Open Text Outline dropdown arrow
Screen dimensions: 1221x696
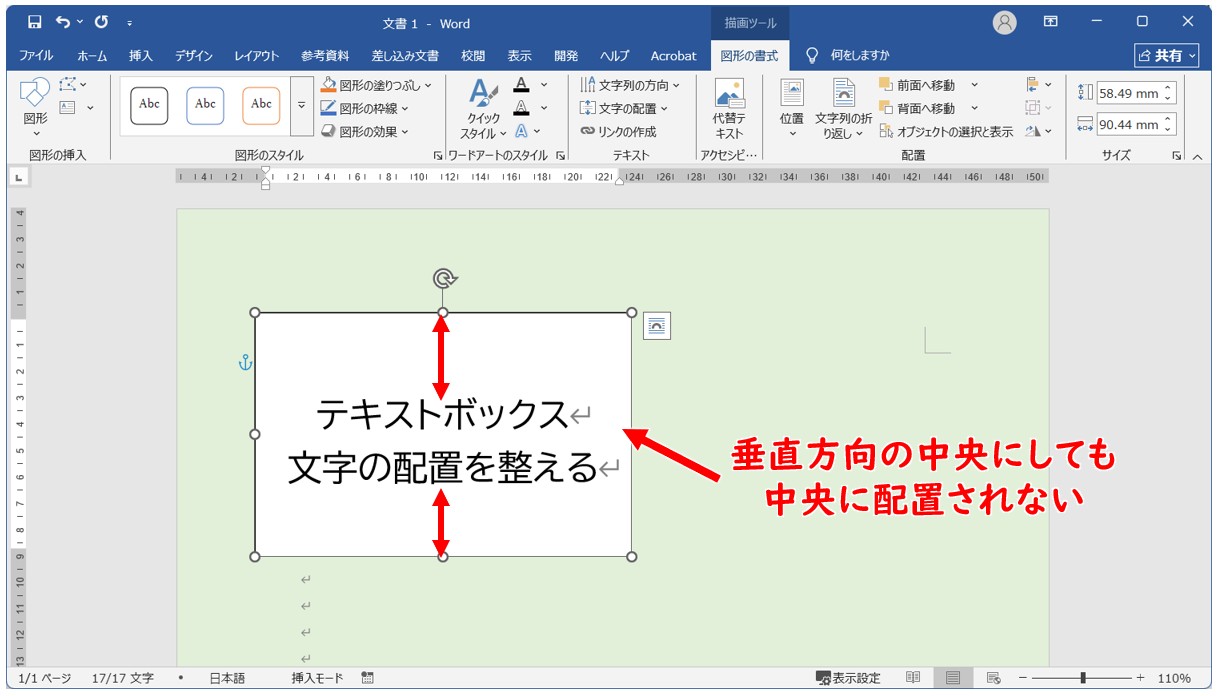544,108
